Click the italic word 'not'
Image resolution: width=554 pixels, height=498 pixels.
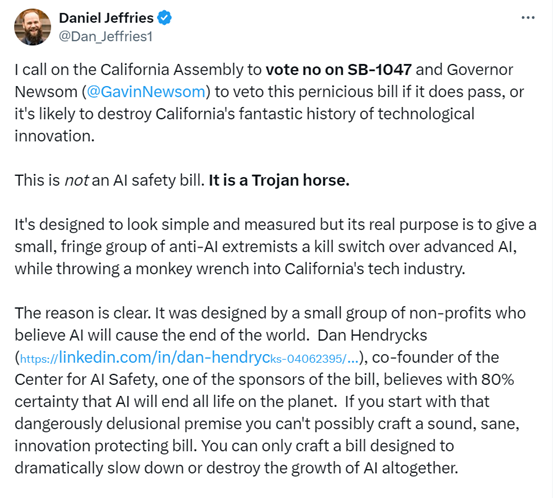tap(76, 180)
